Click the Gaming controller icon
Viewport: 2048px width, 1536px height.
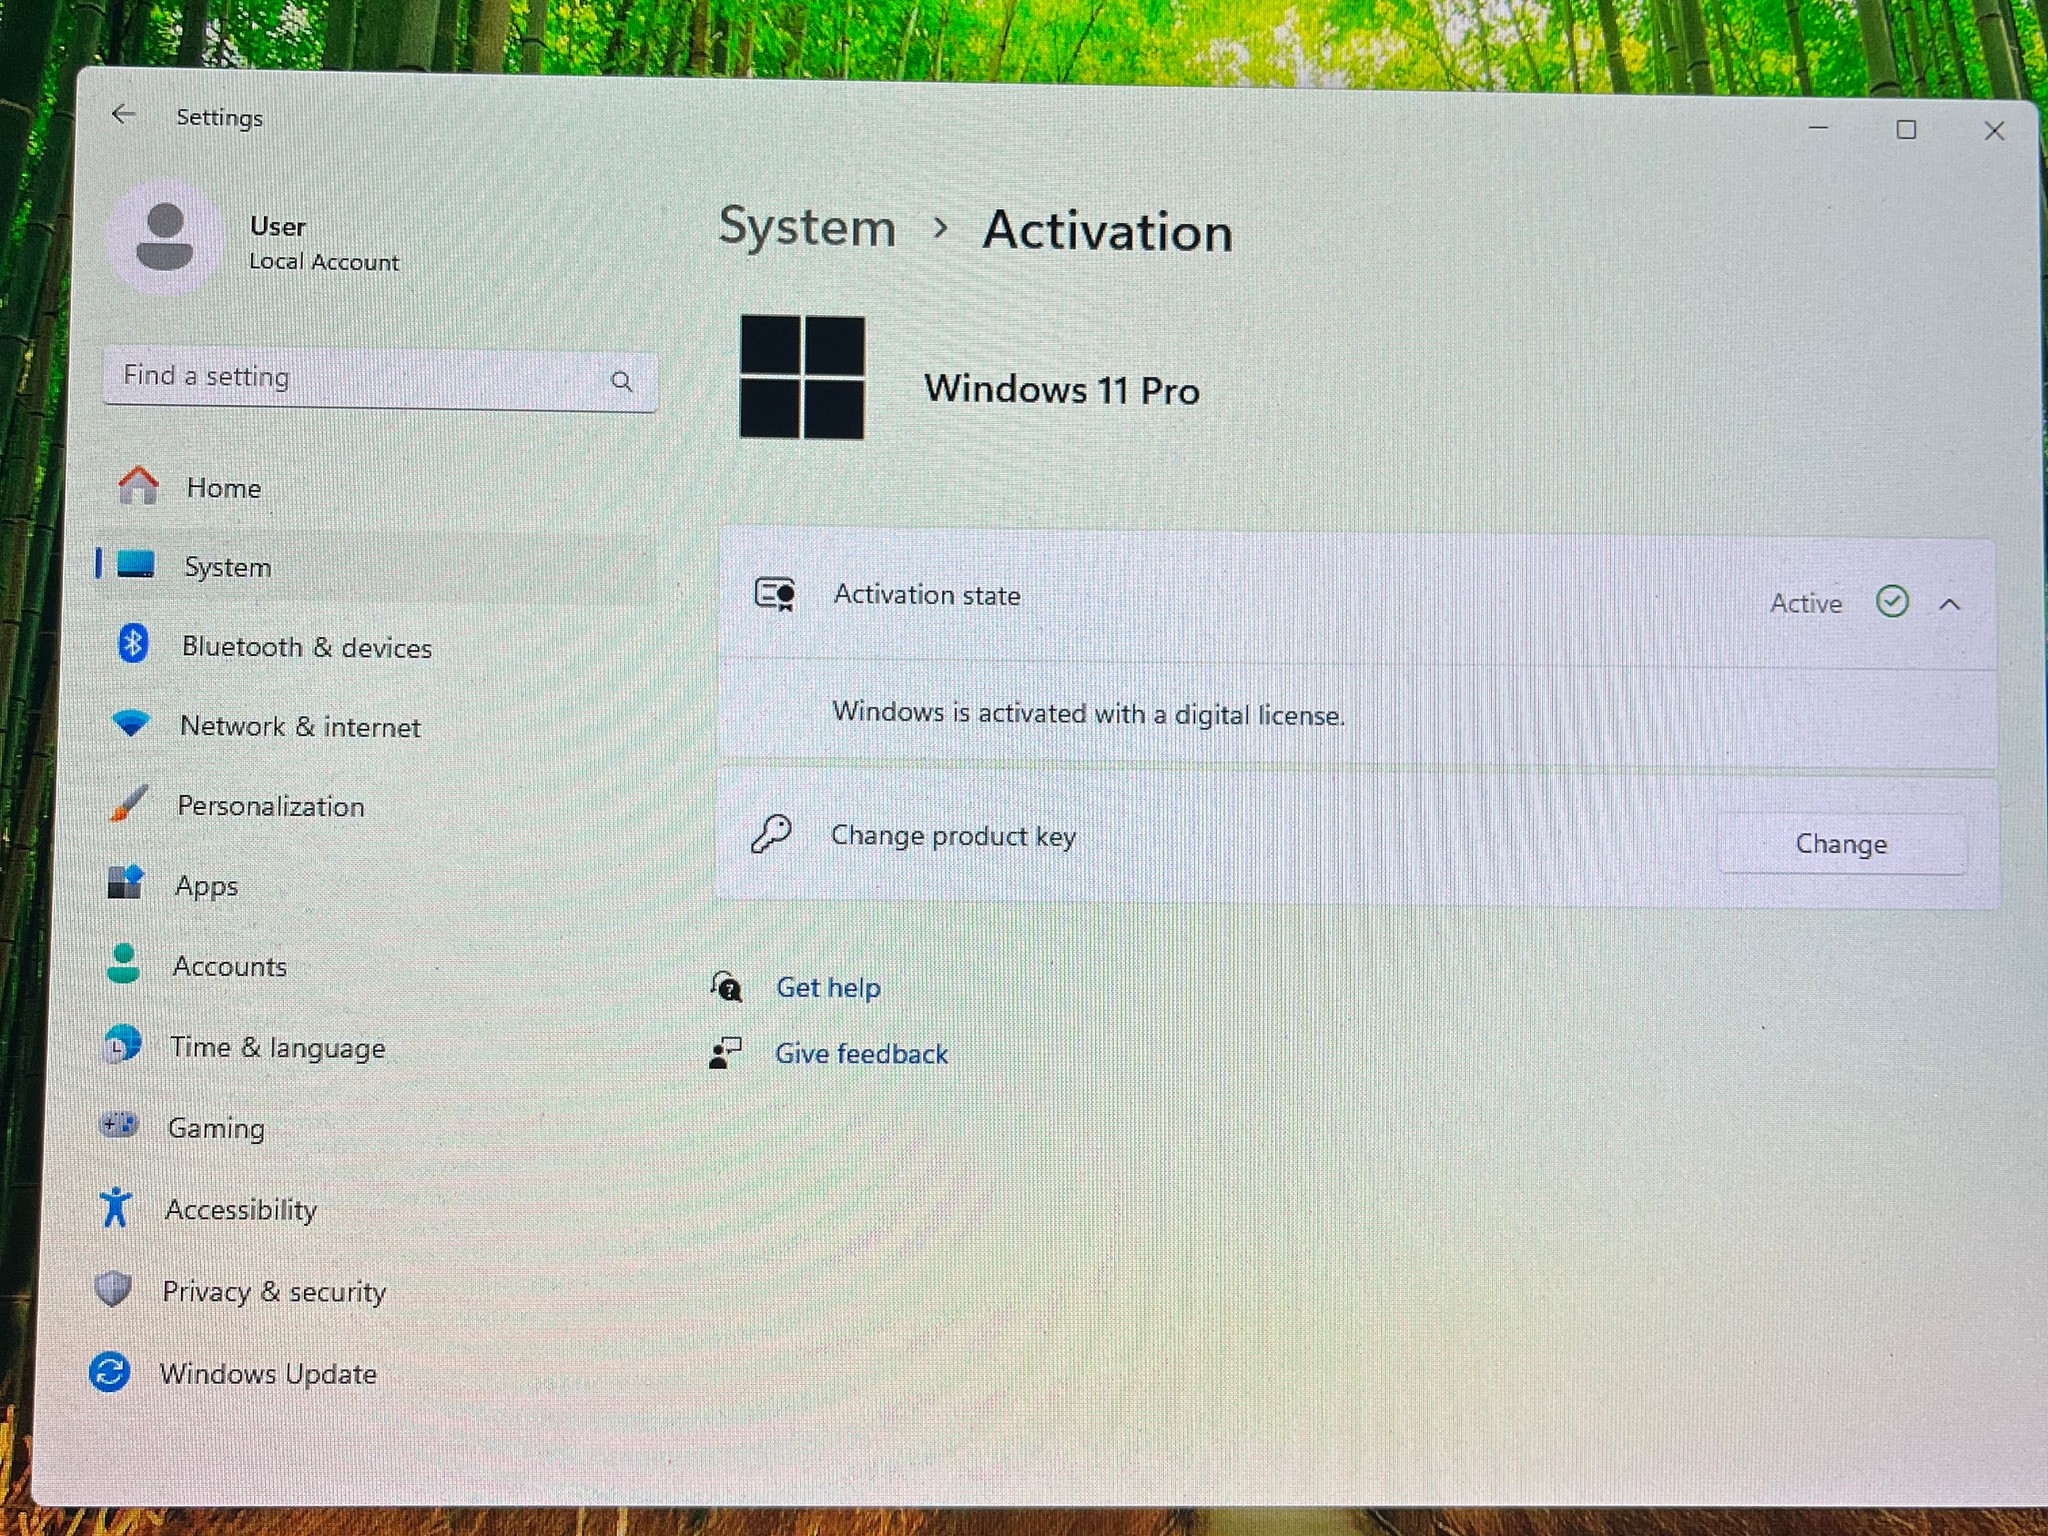[119, 1125]
